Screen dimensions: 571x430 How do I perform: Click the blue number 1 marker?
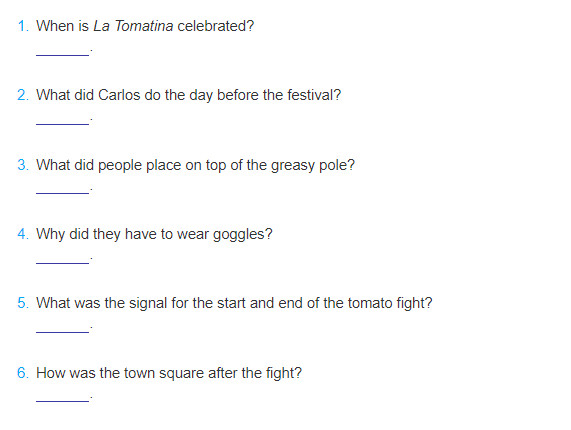pyautogui.click(x=23, y=26)
